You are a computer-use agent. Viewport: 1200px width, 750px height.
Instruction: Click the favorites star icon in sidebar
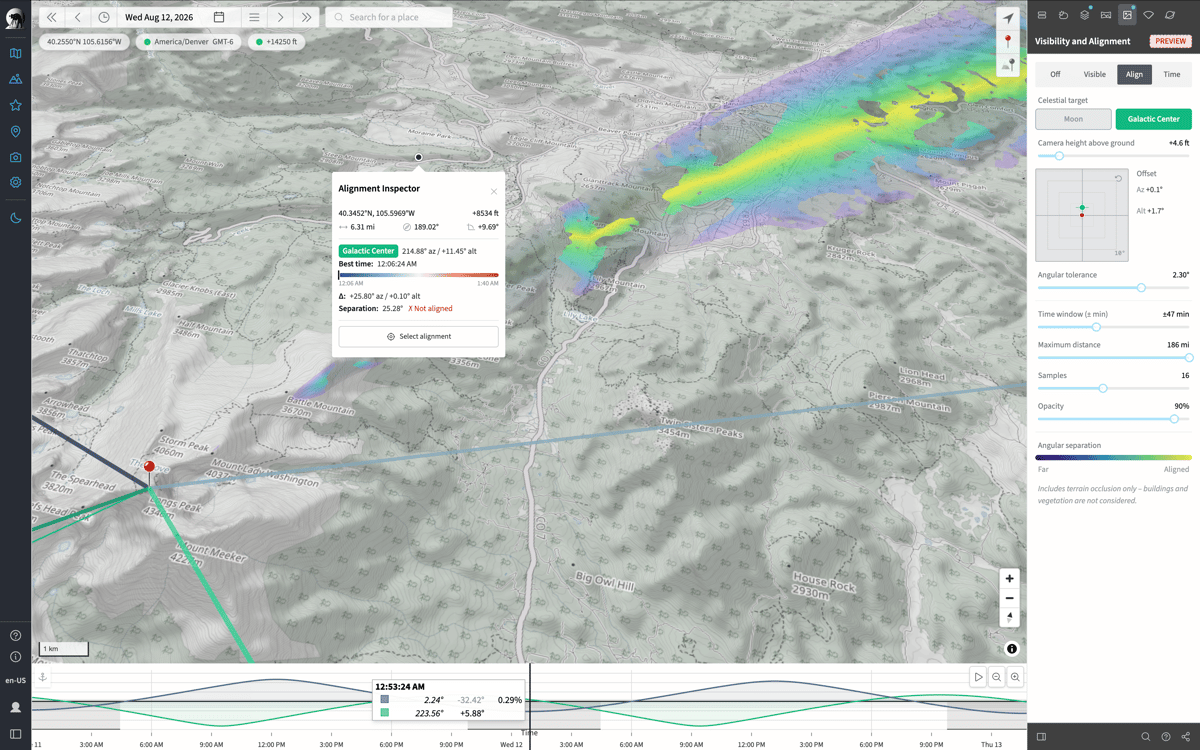click(x=15, y=105)
